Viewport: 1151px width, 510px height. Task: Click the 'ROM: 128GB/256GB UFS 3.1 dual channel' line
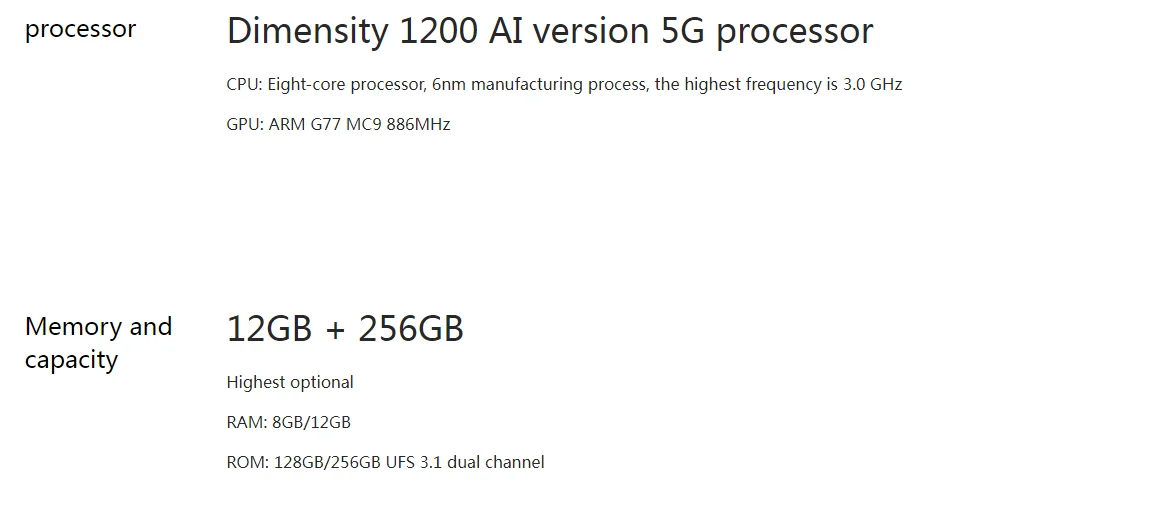[385, 463]
